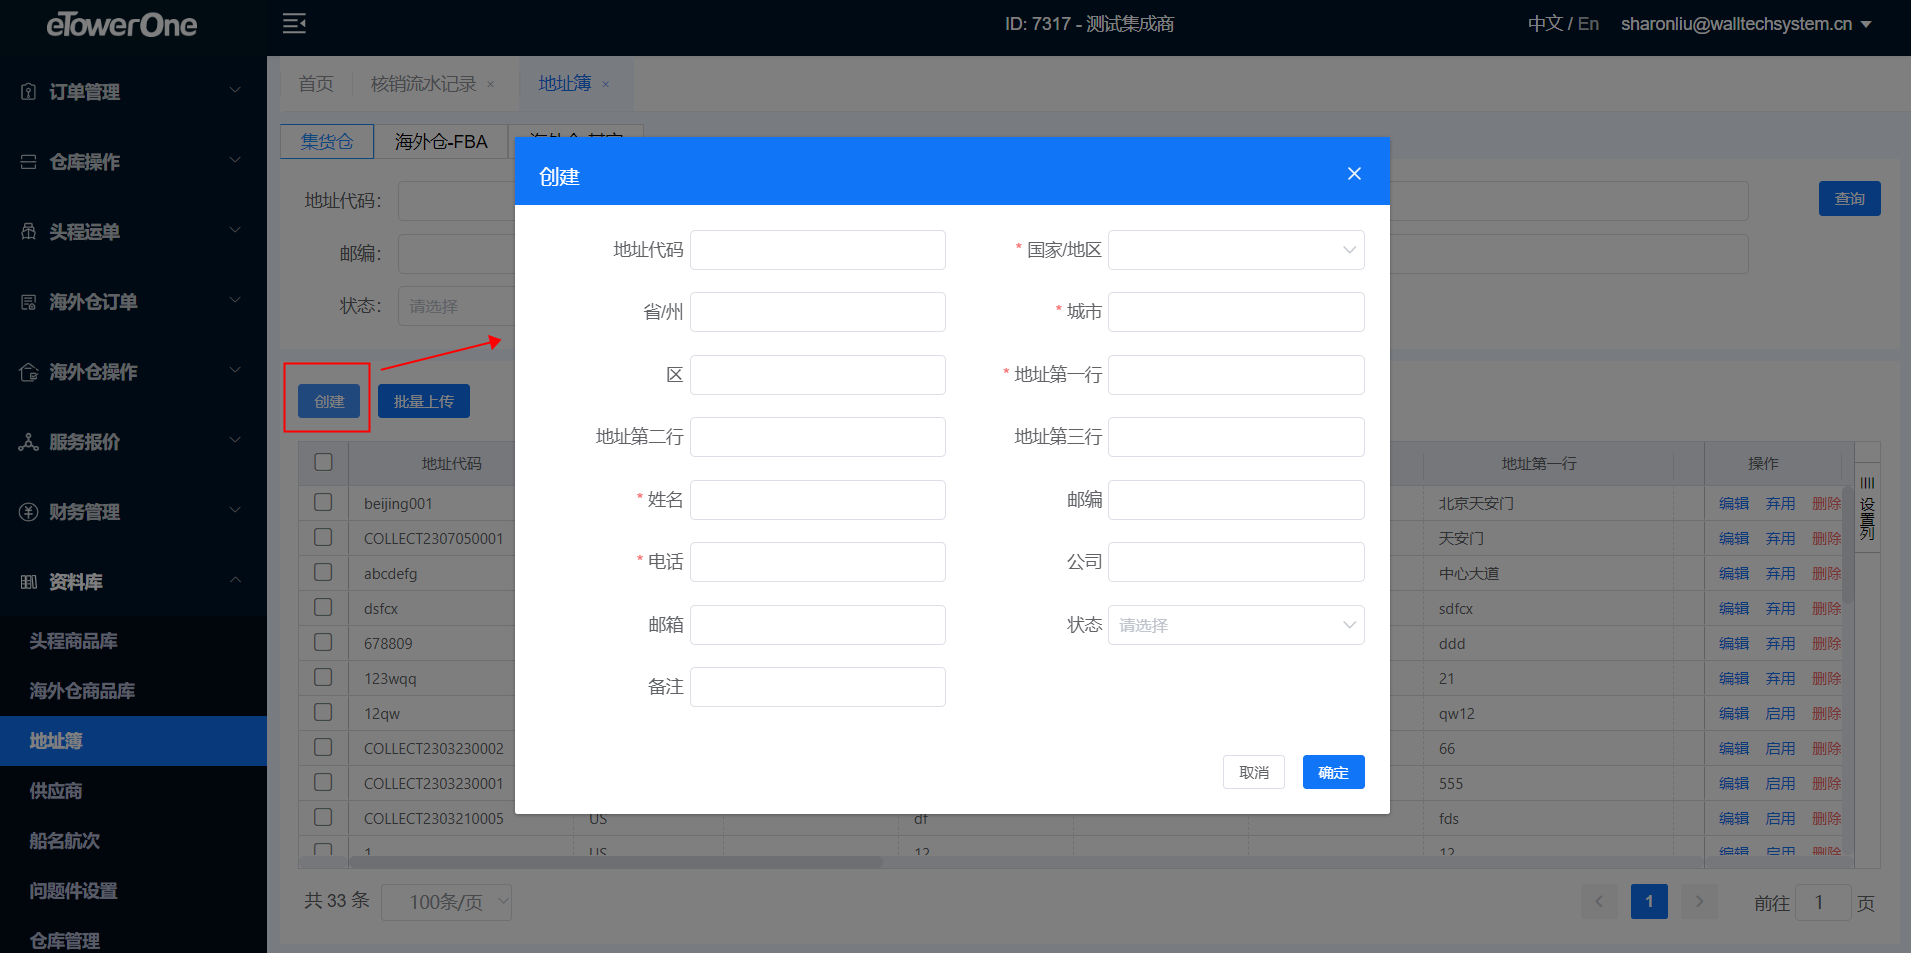Open the 国家/地区 dropdown

(1236, 250)
